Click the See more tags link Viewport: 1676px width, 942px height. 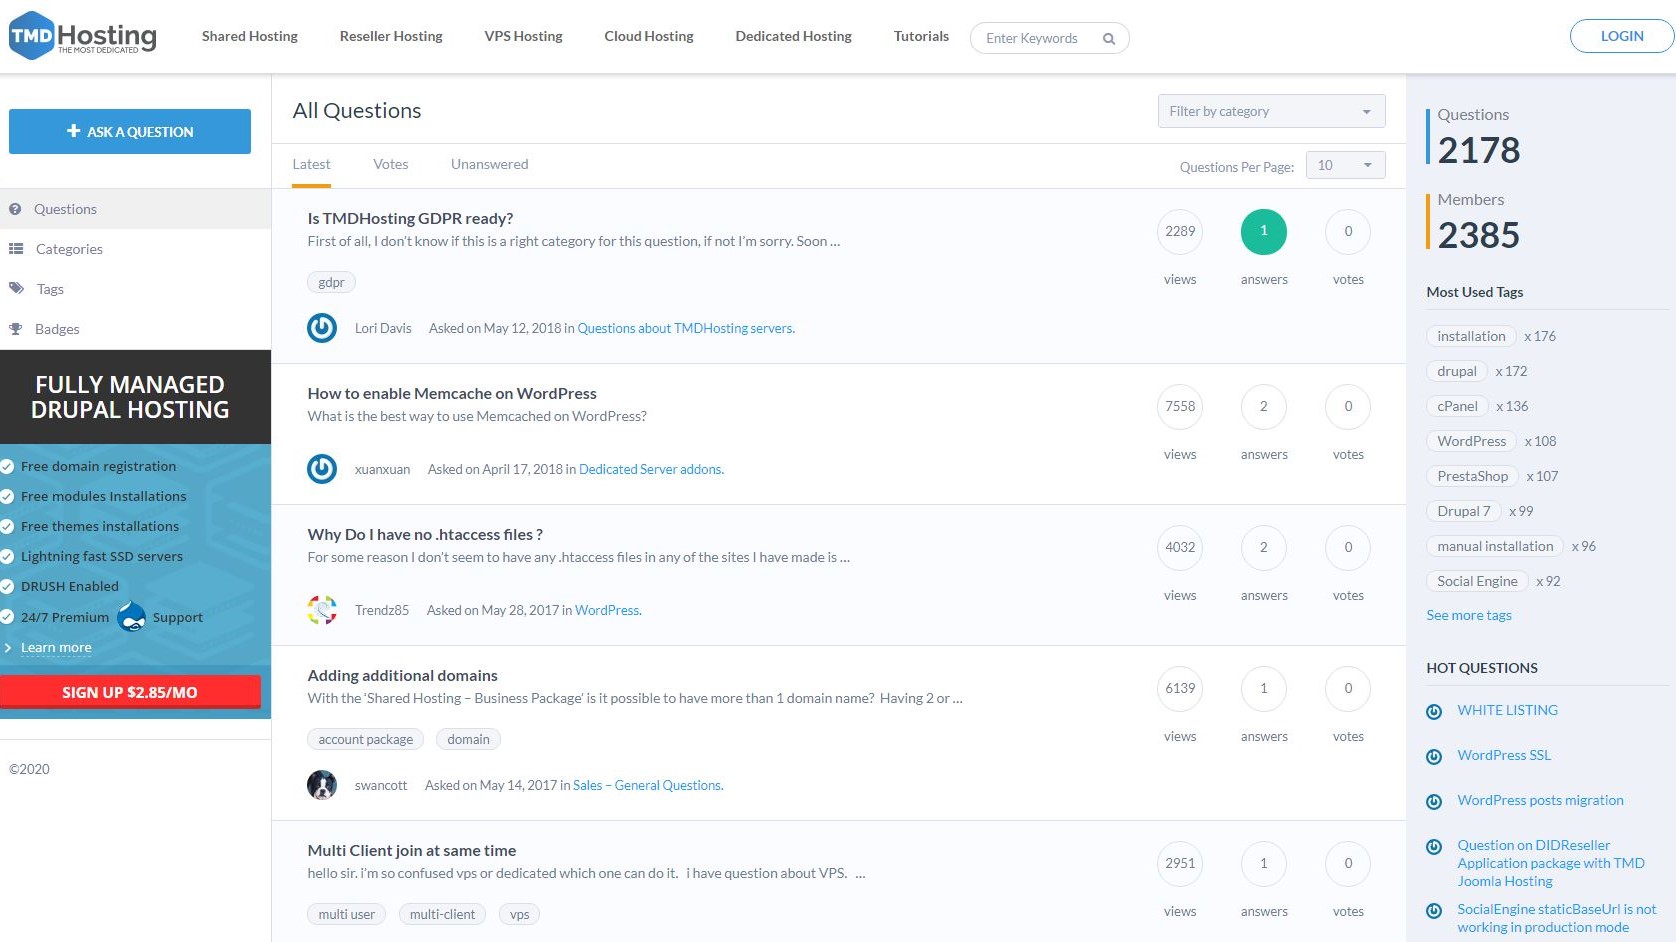point(1469,615)
